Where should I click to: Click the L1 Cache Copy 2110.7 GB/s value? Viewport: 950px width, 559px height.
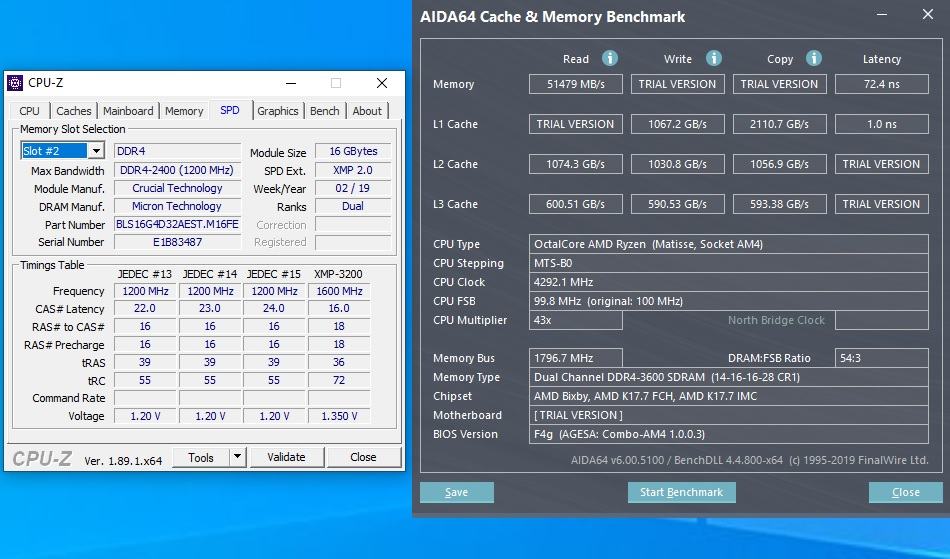point(779,124)
